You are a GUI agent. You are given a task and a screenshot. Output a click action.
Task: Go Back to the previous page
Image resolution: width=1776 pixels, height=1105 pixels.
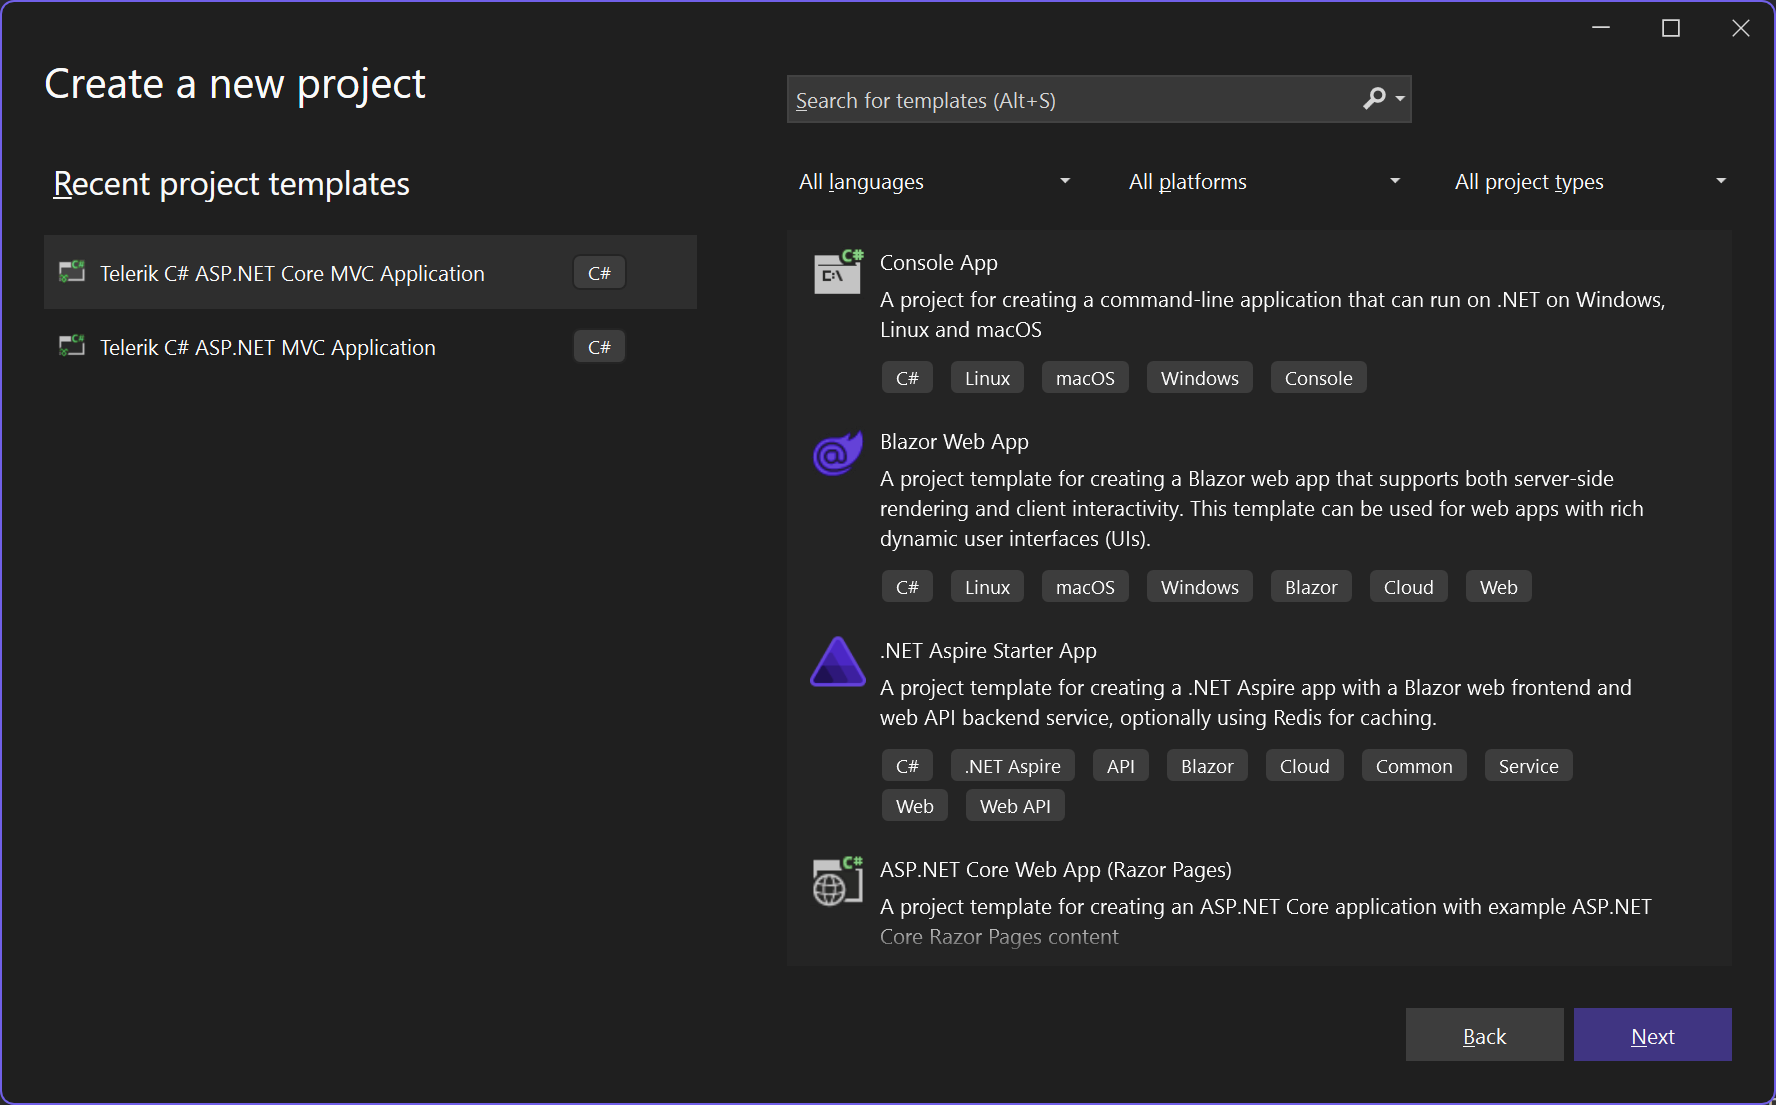1484,1035
